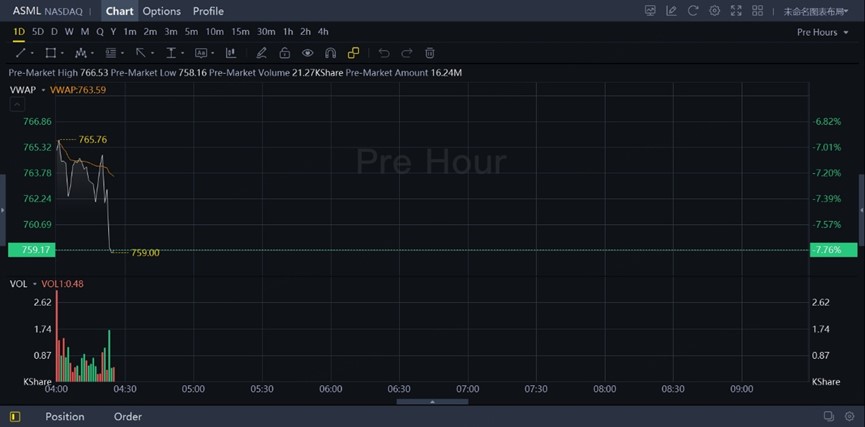Delete all drawings with trash icon
865x427 pixels.
coord(430,53)
